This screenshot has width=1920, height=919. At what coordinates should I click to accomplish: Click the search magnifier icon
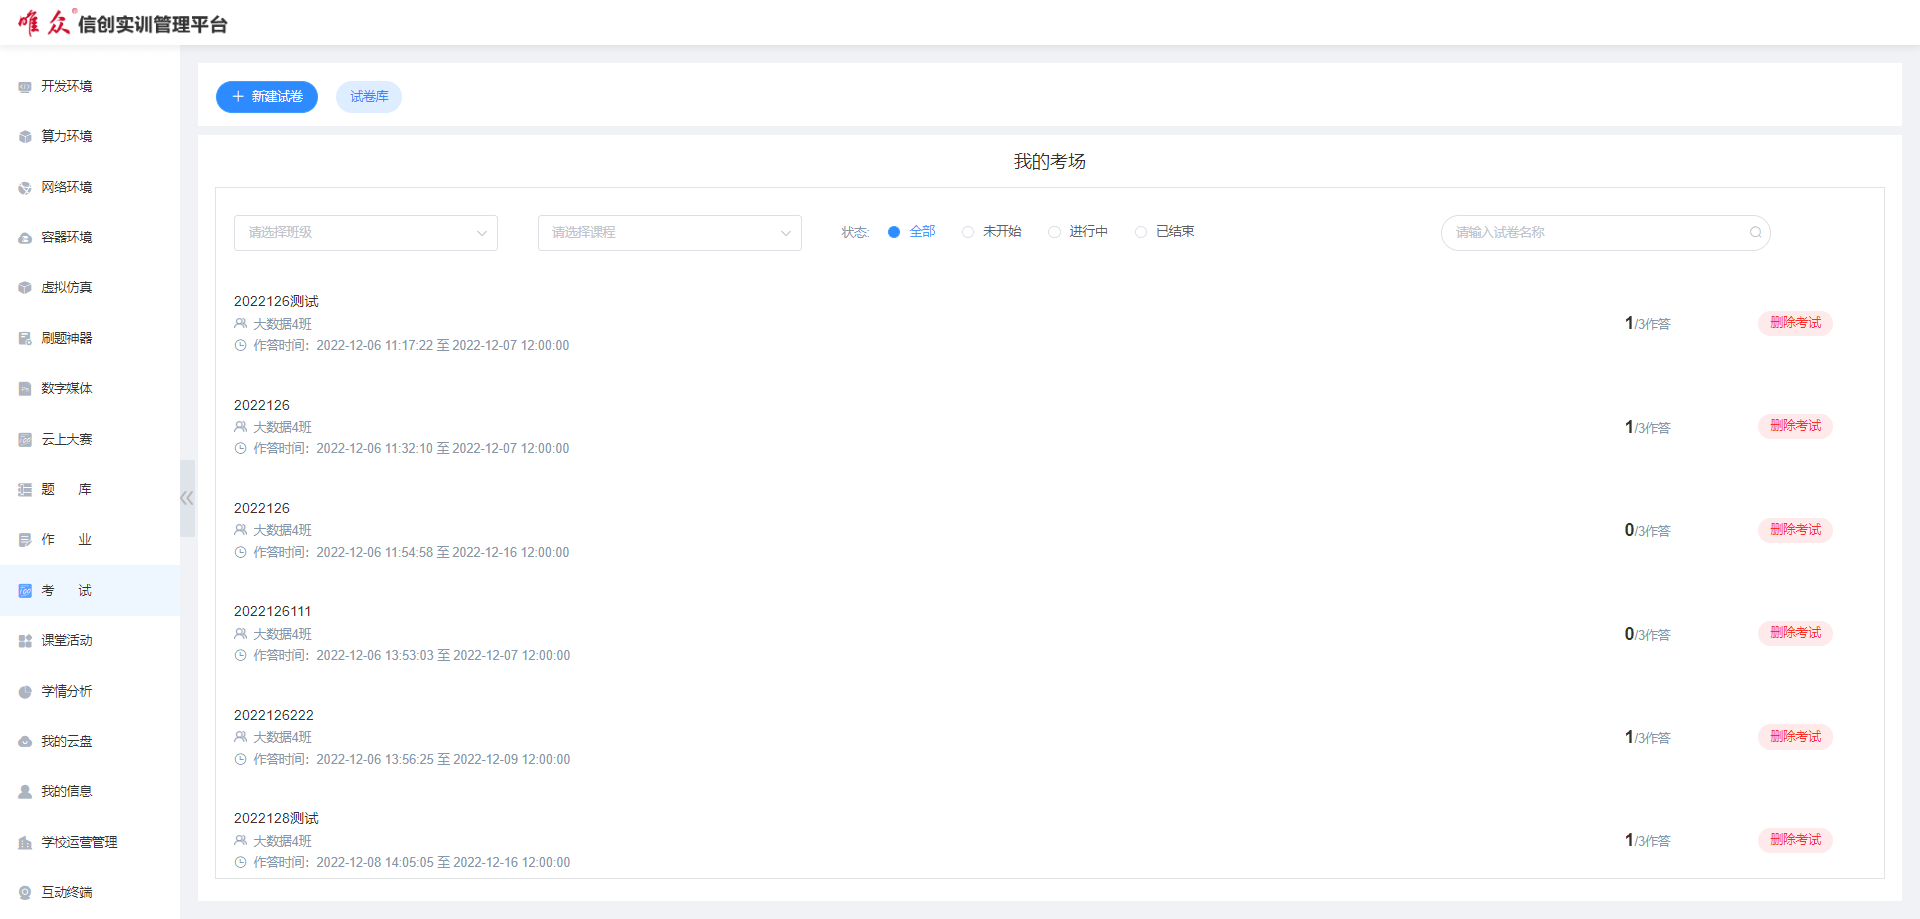click(1755, 233)
